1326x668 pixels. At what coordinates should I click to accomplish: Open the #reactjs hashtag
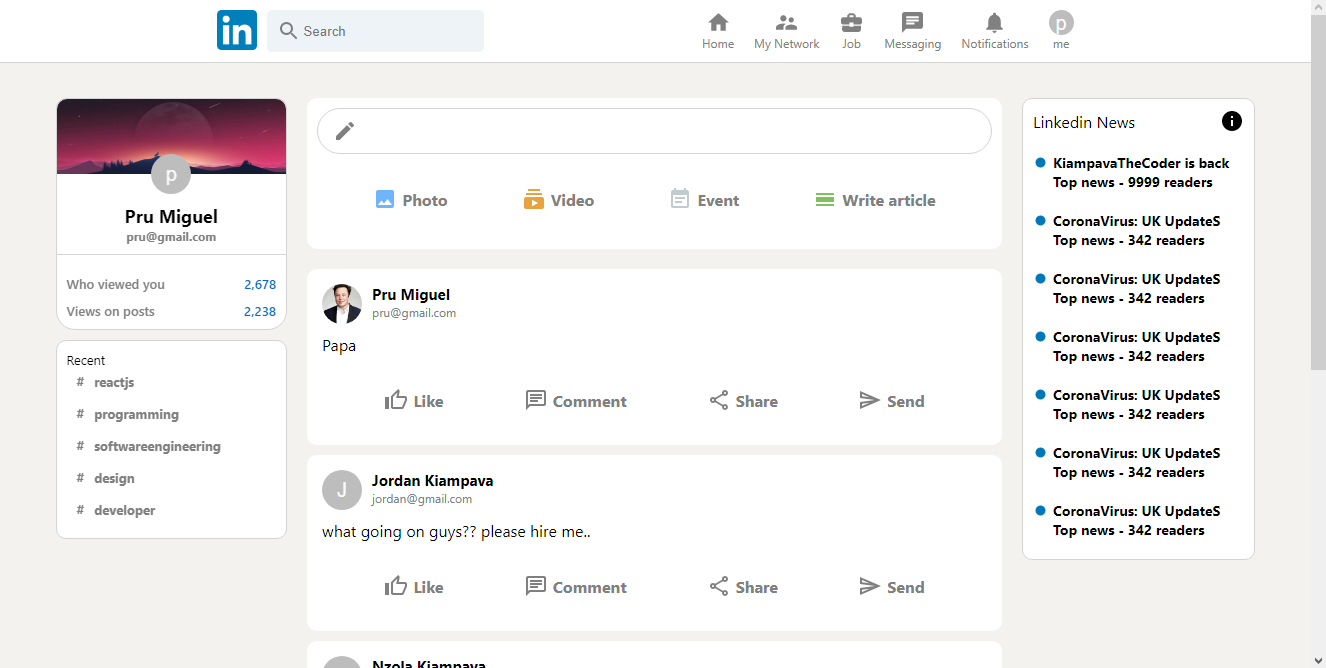[x=114, y=382]
